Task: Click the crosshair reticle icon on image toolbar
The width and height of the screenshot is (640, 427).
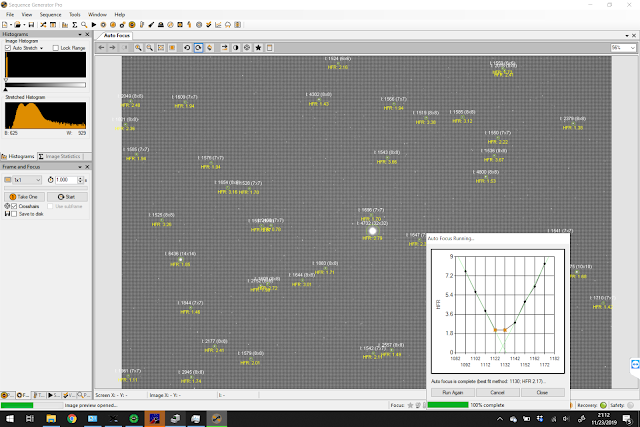Action: pyautogui.click(x=247, y=48)
